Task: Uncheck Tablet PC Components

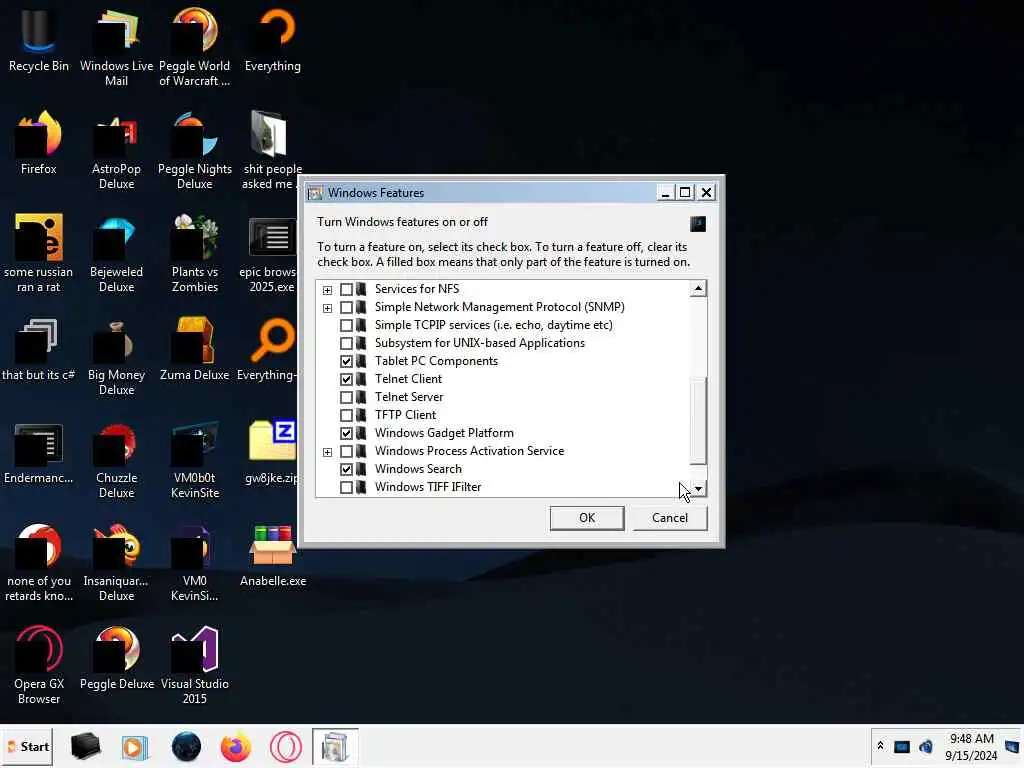Action: (x=346, y=361)
